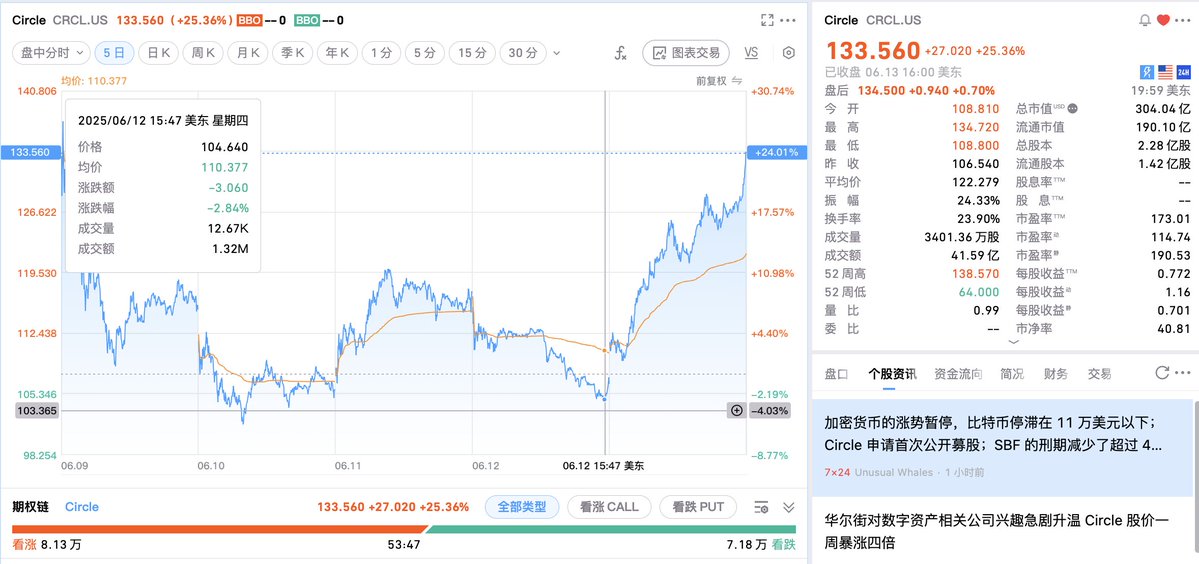Open 图表交易 chart trading button
The width and height of the screenshot is (1199, 564).
pos(686,53)
